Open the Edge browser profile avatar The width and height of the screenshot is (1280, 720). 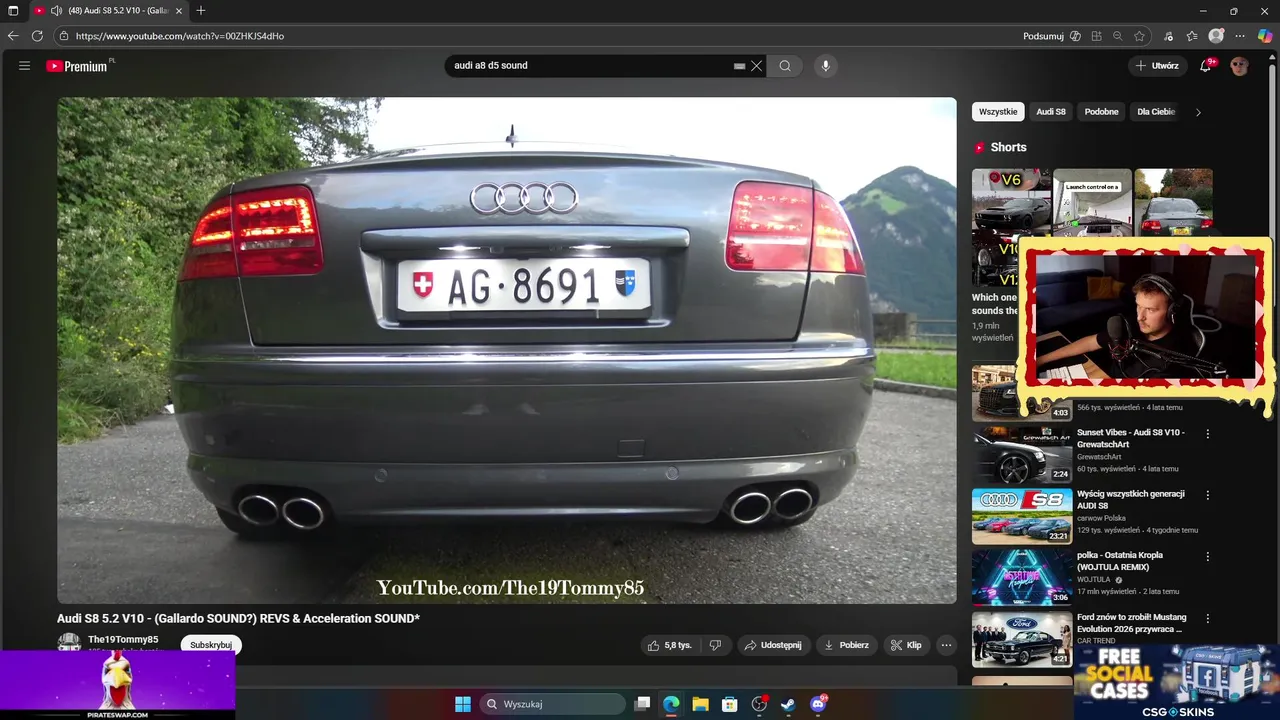(x=1216, y=36)
